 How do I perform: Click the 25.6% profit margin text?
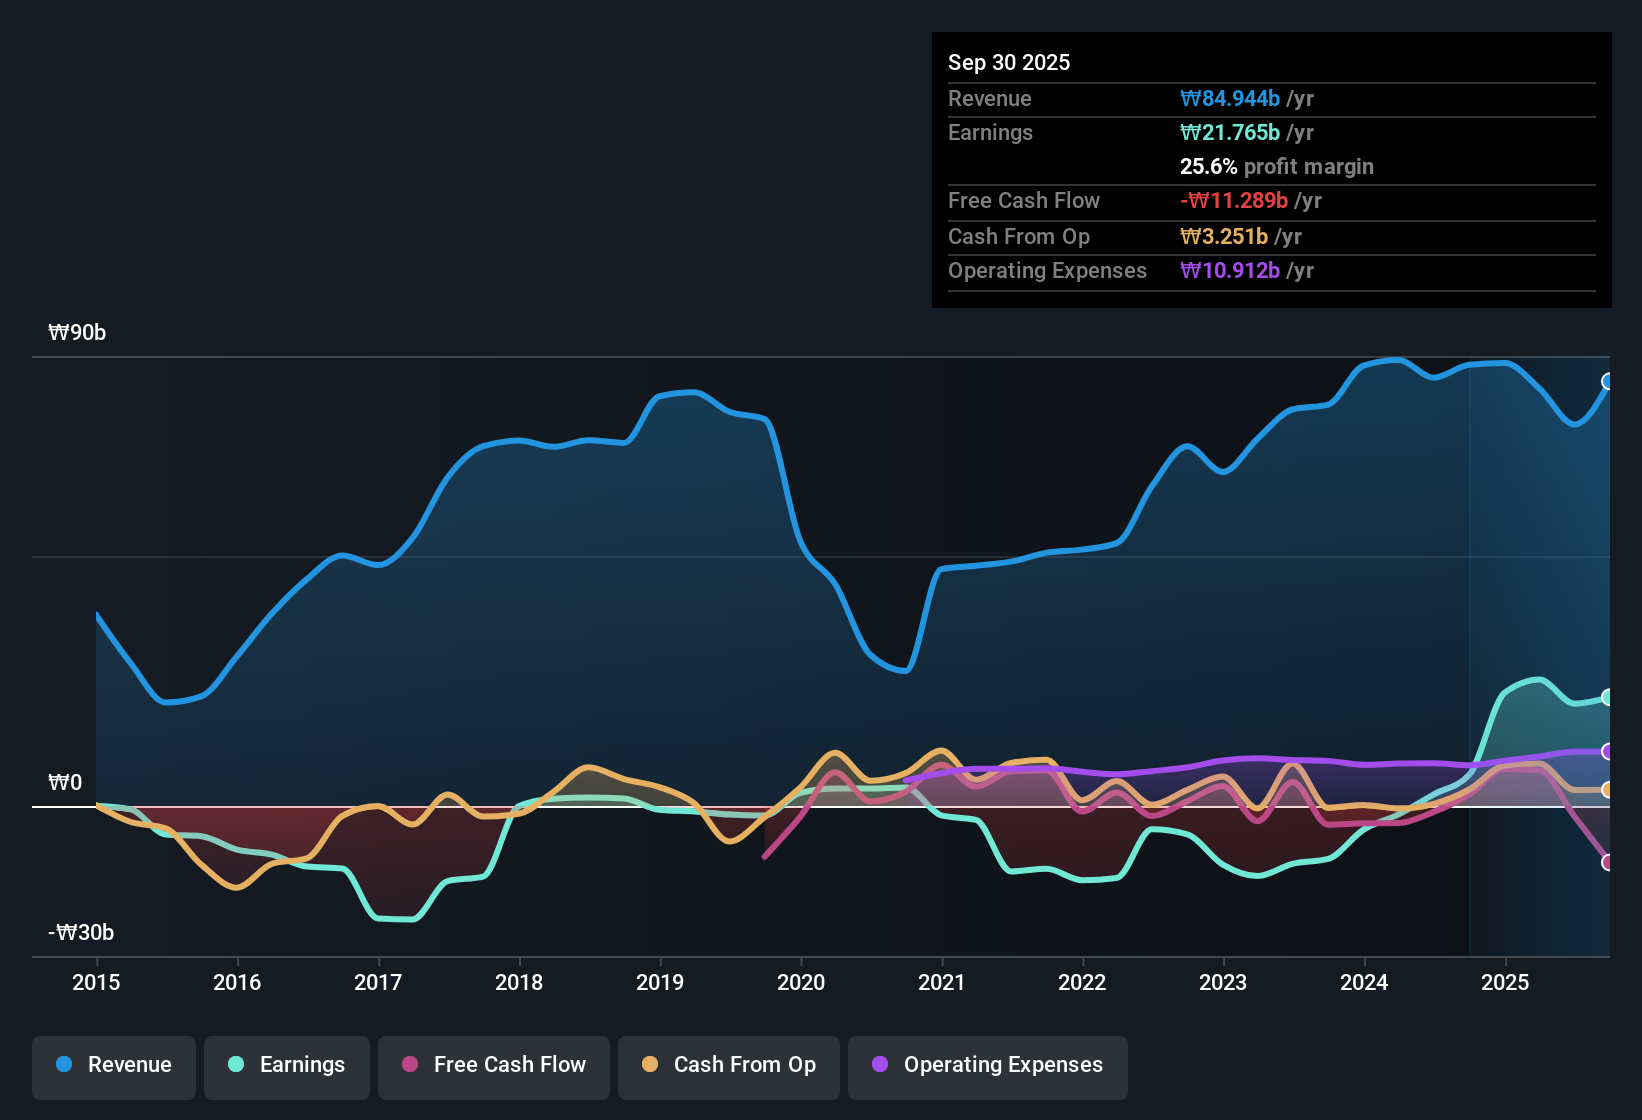pyautogui.click(x=1276, y=167)
